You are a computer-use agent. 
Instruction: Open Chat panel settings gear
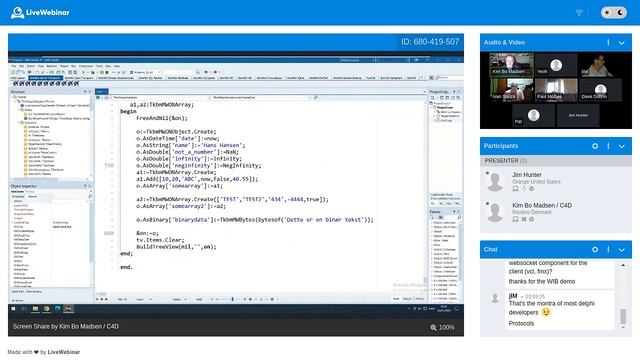click(595, 249)
